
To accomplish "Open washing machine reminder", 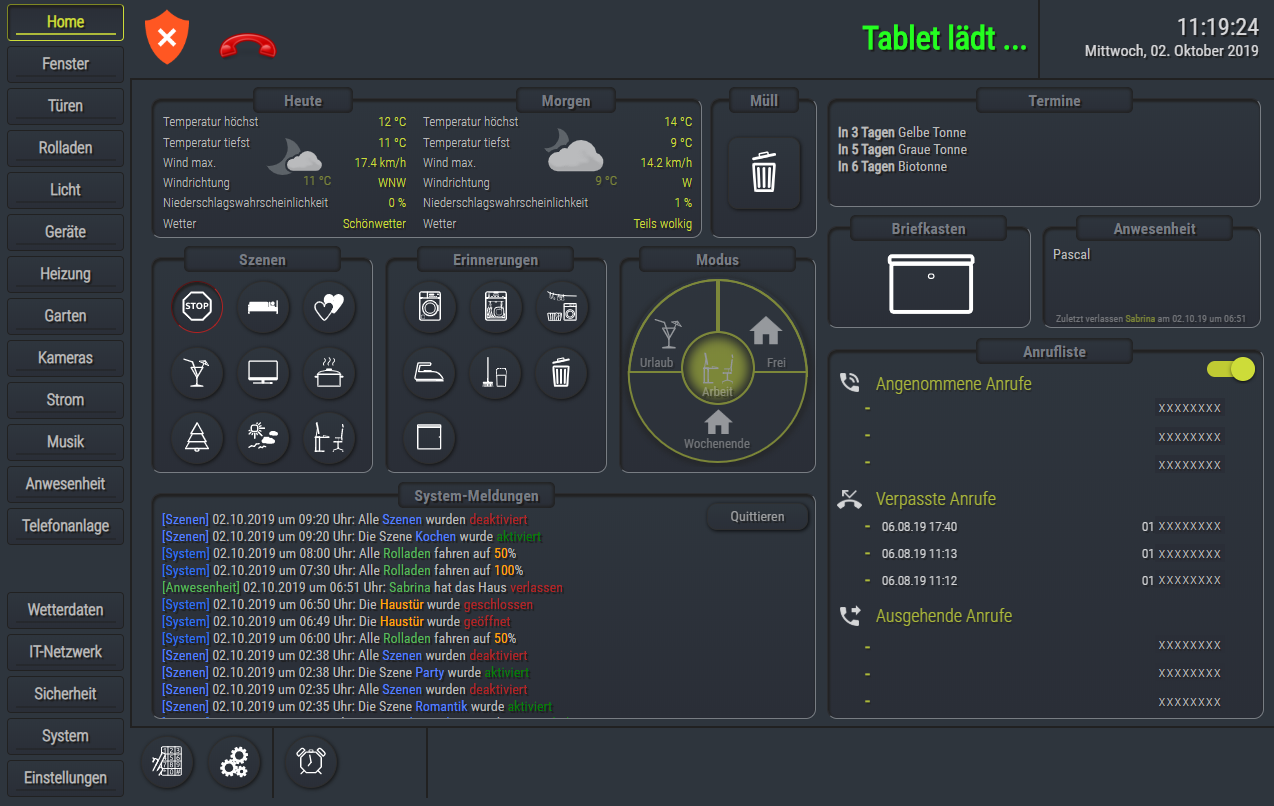I will point(430,307).
